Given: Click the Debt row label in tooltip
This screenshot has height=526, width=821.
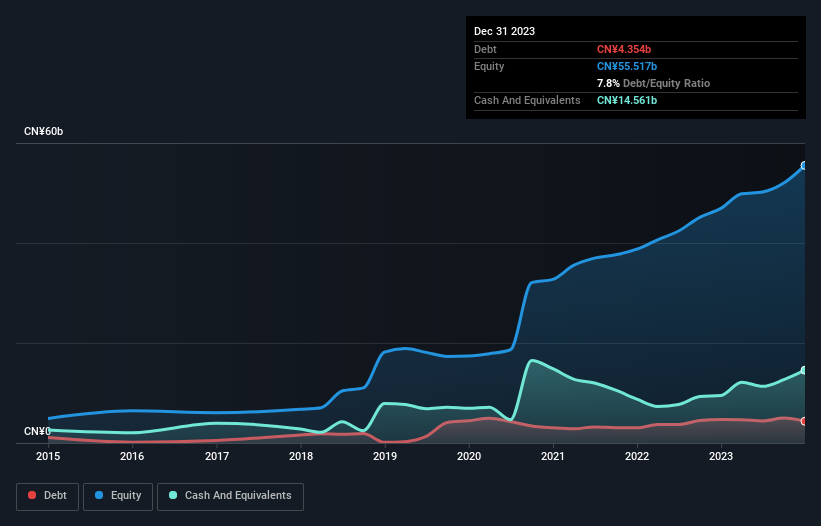Looking at the screenshot, I should [485, 49].
